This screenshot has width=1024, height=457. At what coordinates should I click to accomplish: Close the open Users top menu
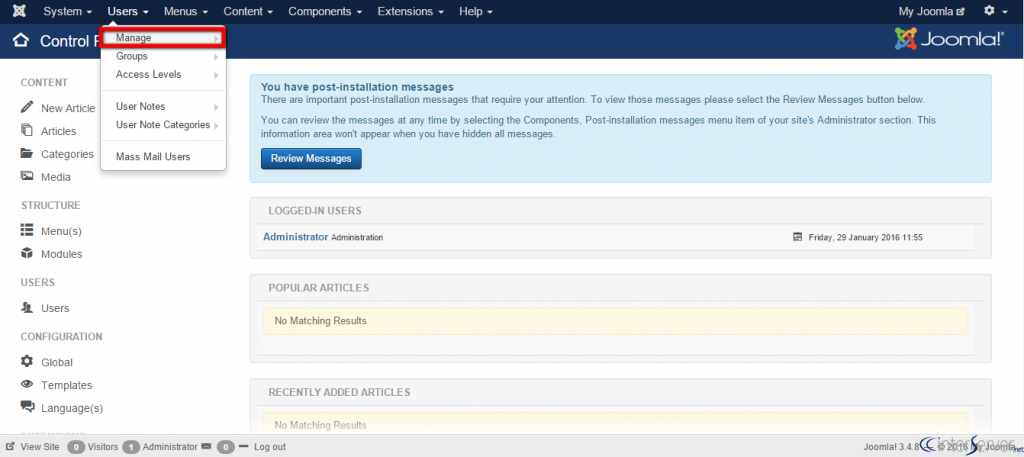[x=128, y=11]
